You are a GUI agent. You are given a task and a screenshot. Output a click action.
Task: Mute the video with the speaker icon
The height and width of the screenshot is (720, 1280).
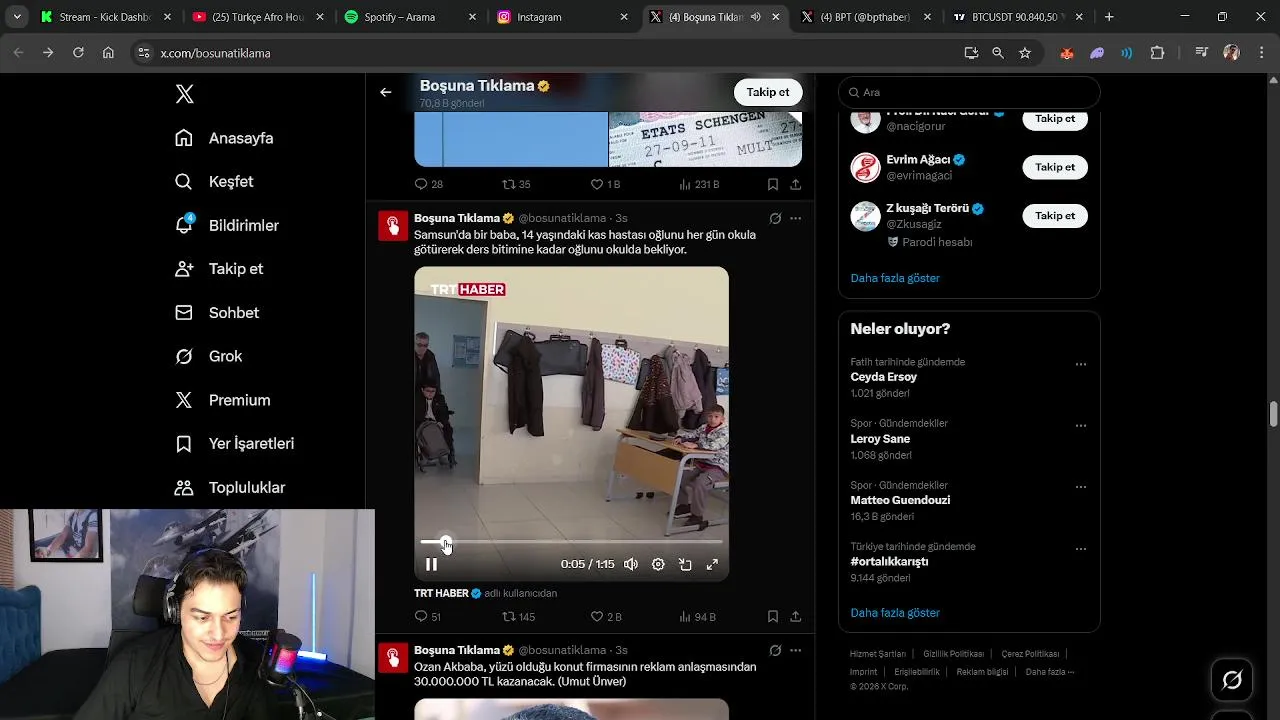tap(631, 564)
